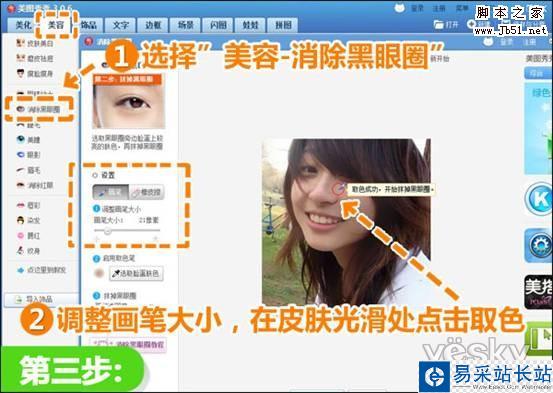
Task: Open the 菜单 menu
Action: (462, 8)
